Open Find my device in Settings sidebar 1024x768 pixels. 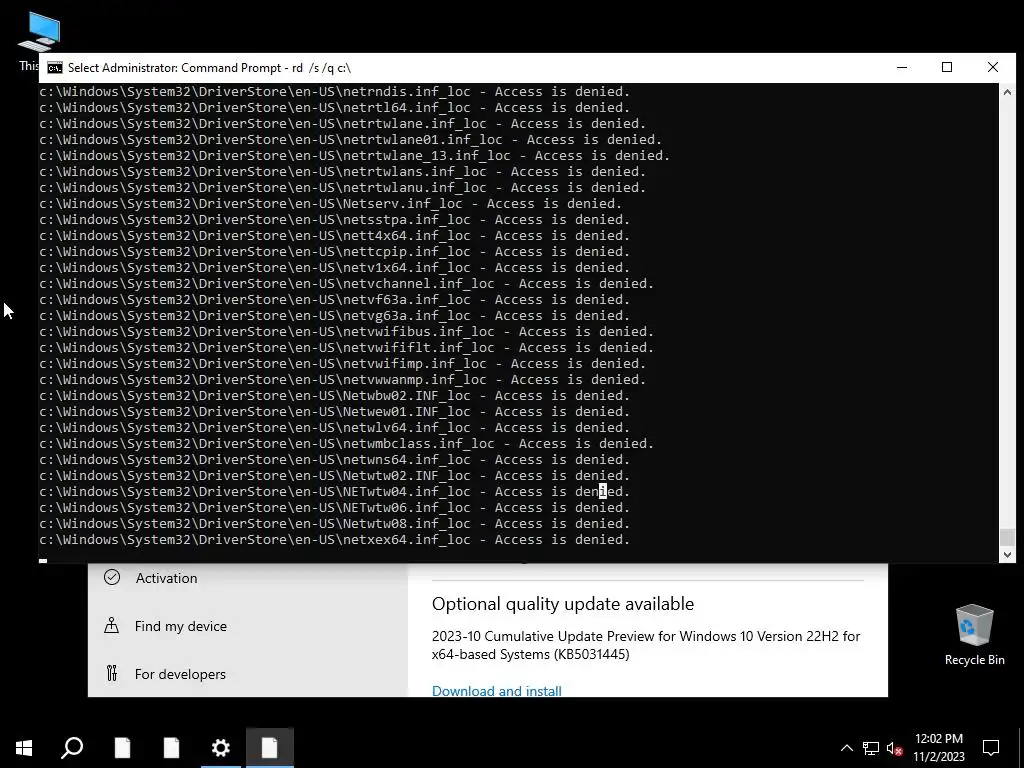(181, 626)
